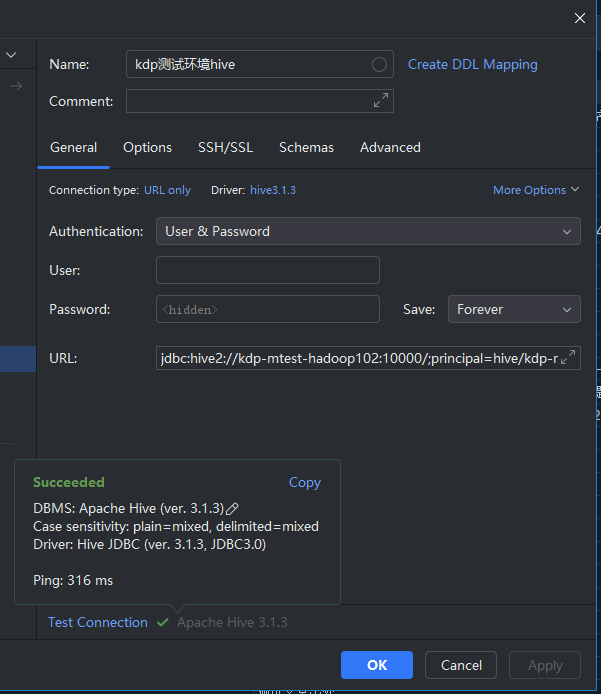Image resolution: width=601 pixels, height=694 pixels.
Task: Open the Save password dropdown set to Forever
Action: point(514,309)
